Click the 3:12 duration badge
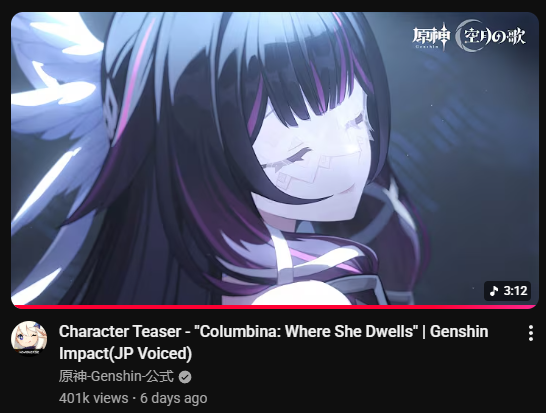 (x=507, y=291)
